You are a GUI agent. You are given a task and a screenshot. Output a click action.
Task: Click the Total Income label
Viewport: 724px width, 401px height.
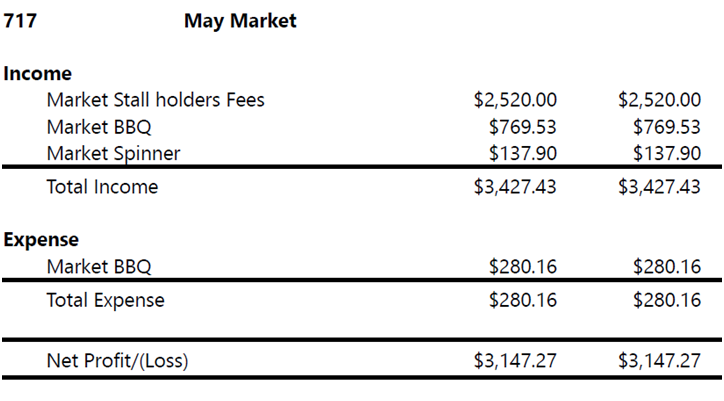pos(102,187)
